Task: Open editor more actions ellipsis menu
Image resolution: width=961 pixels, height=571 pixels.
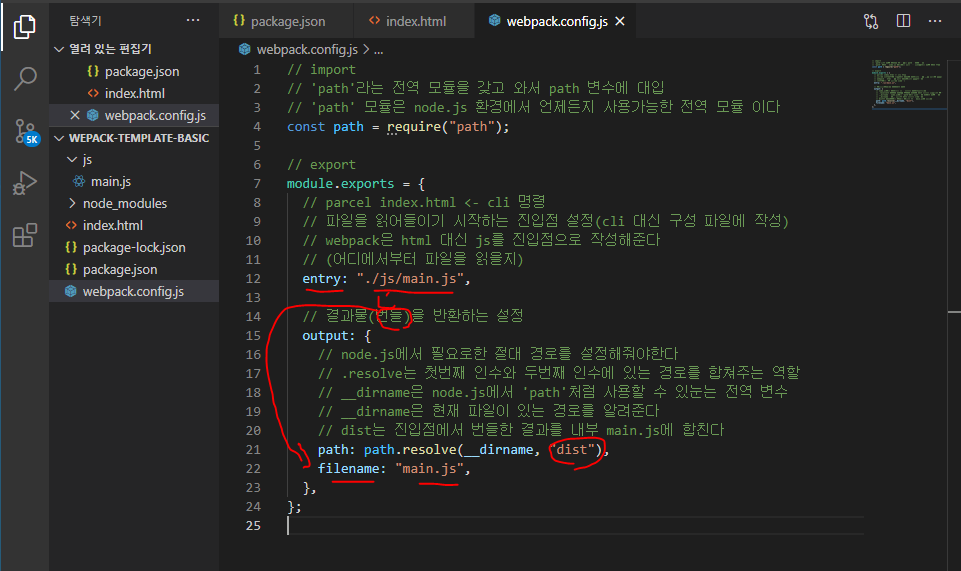Action: tap(935, 21)
